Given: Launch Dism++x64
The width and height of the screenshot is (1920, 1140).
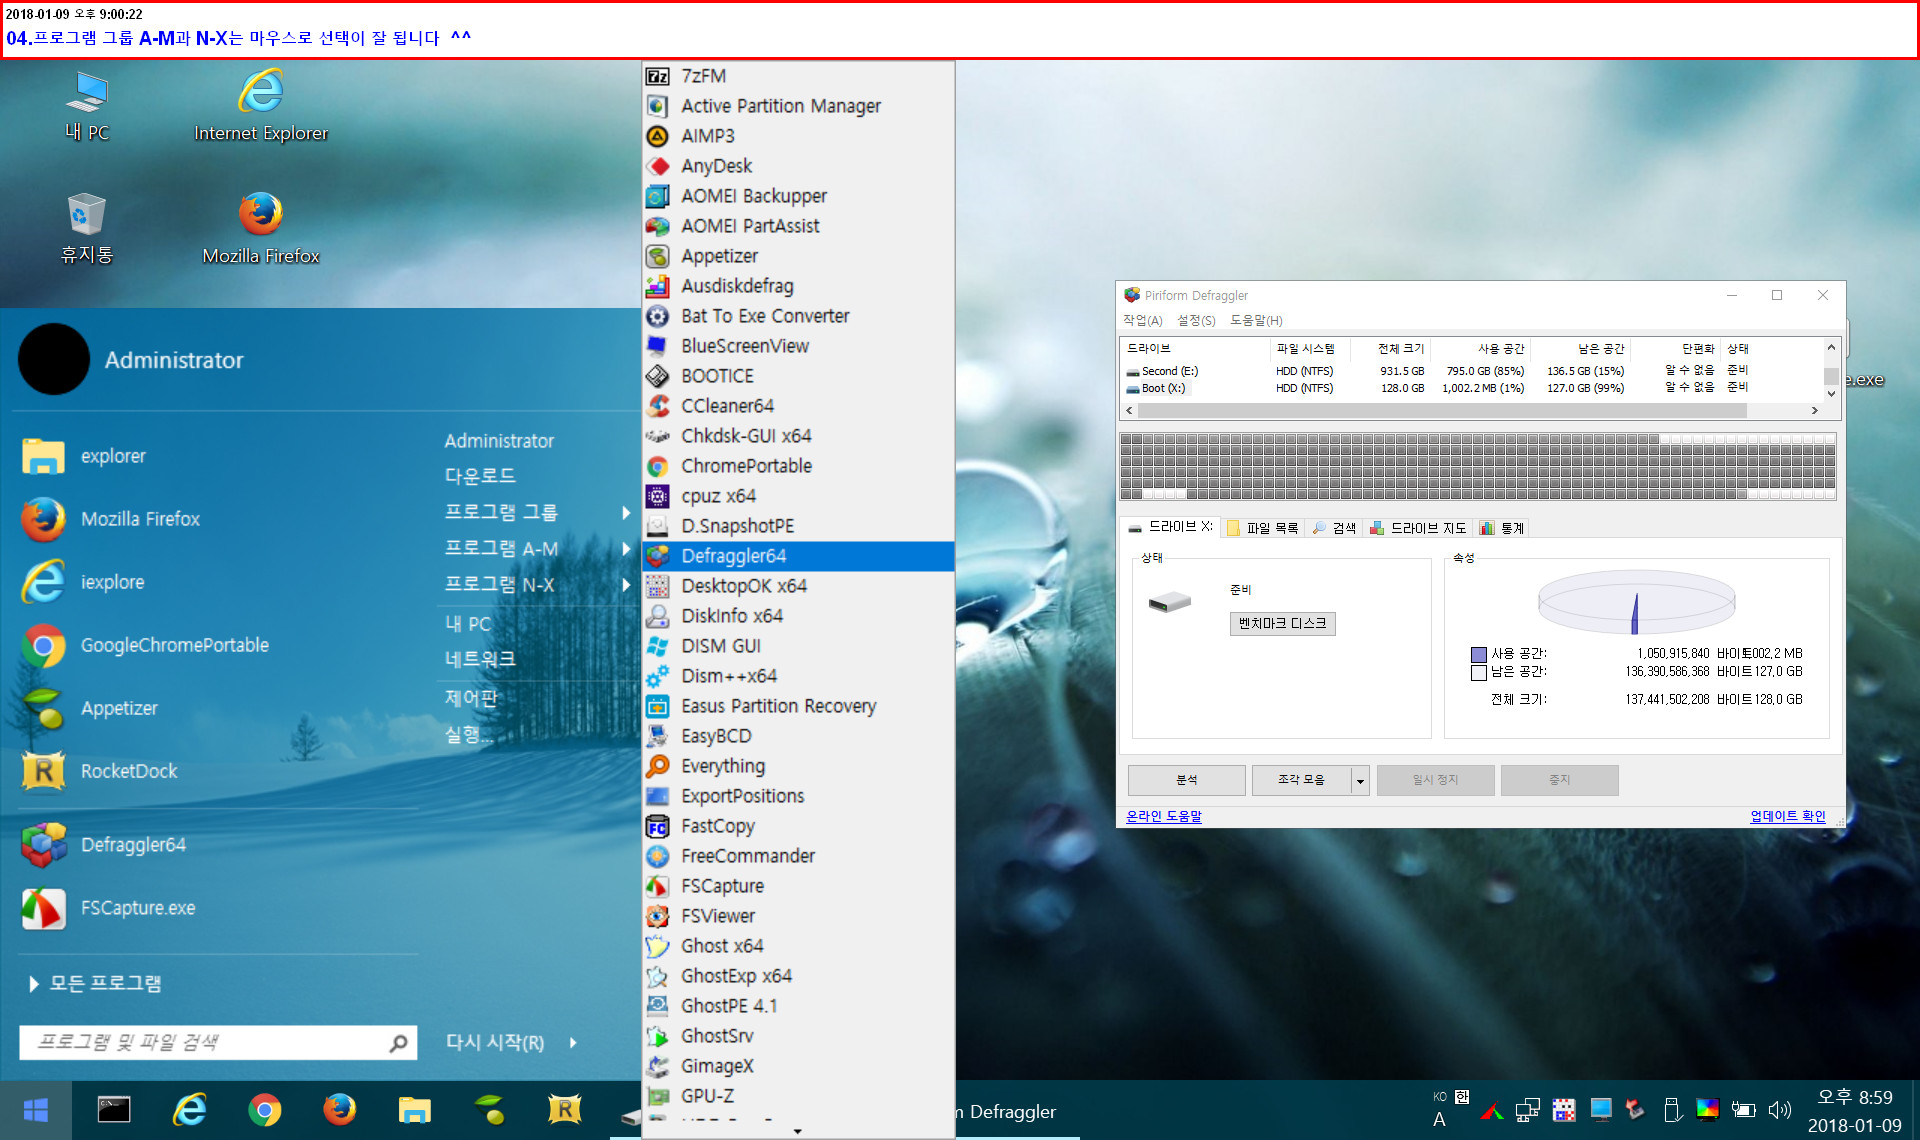Looking at the screenshot, I should coord(797,676).
